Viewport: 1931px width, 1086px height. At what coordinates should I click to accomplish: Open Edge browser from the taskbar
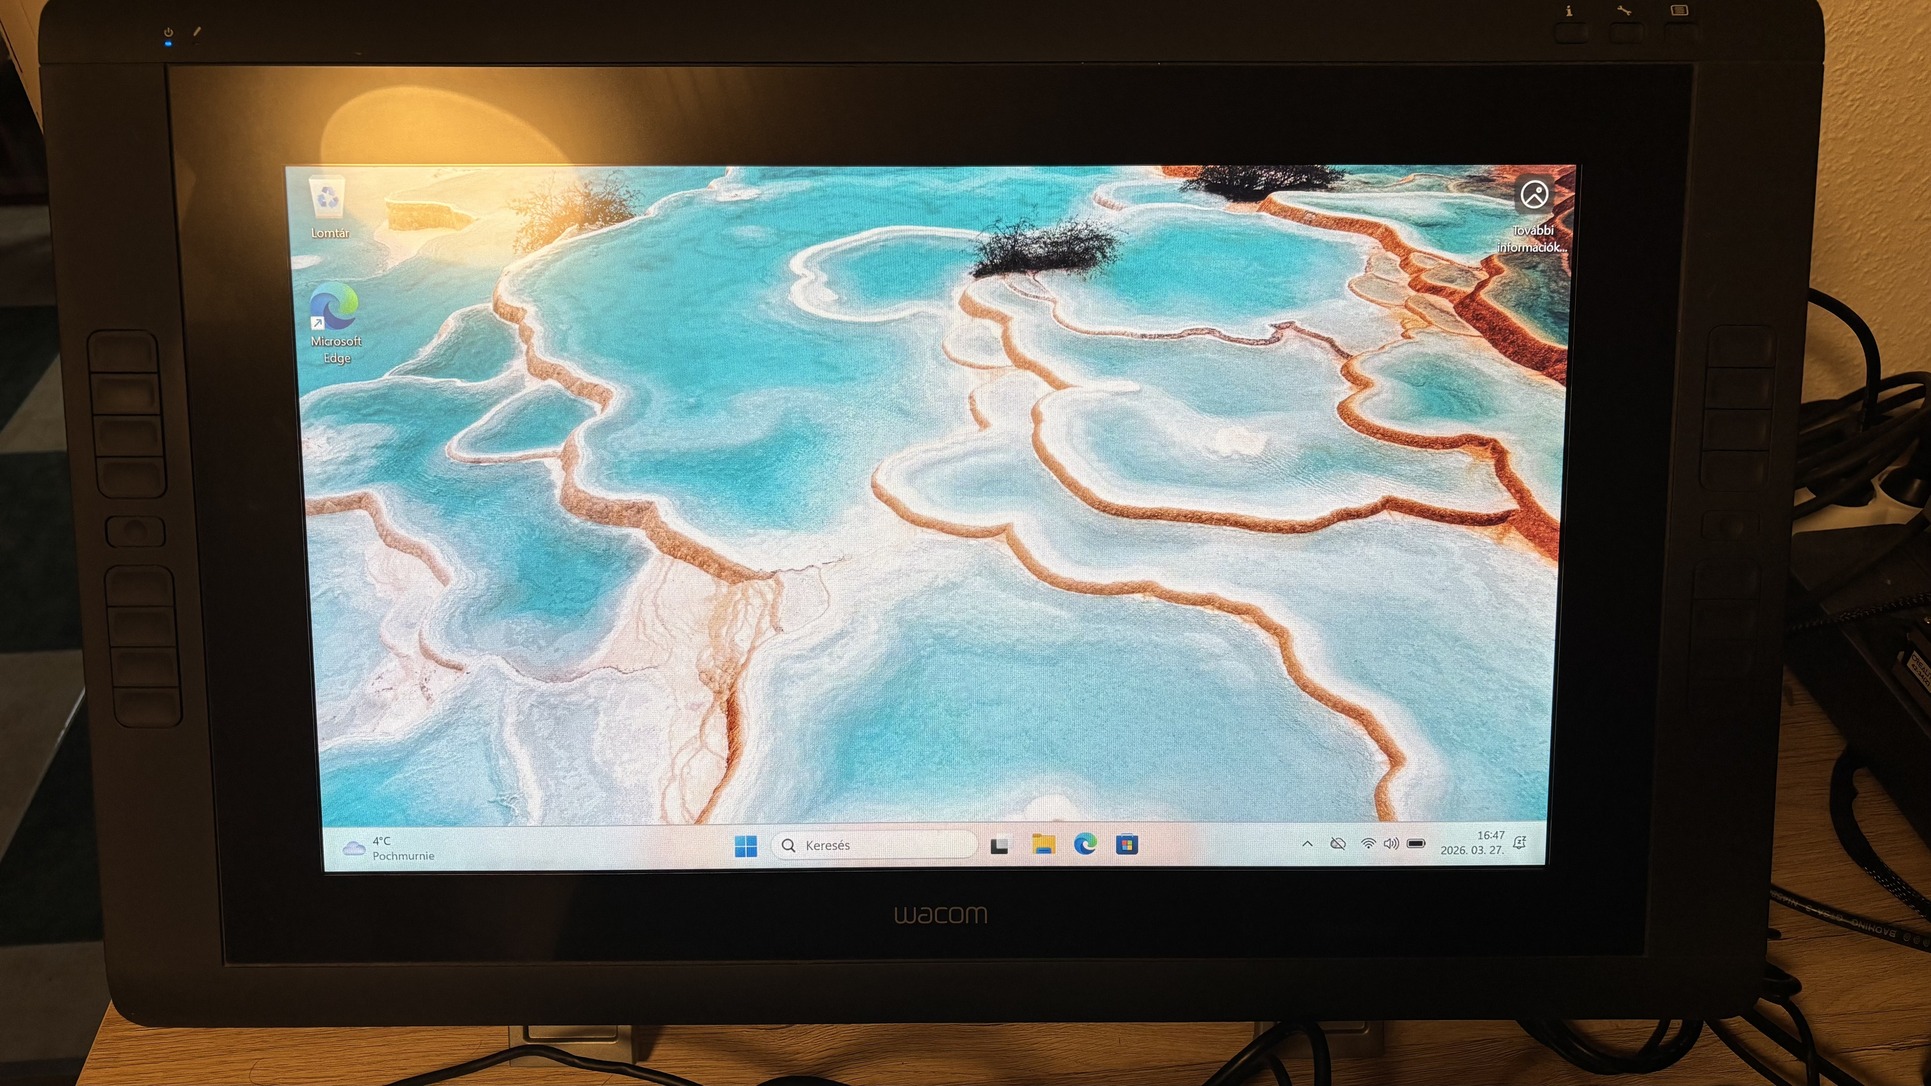[1085, 845]
